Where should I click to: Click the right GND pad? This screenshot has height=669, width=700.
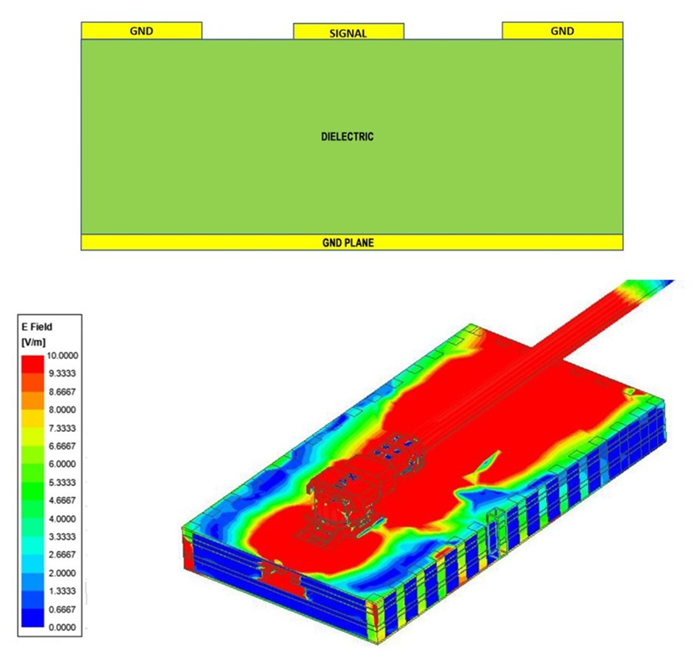point(562,31)
